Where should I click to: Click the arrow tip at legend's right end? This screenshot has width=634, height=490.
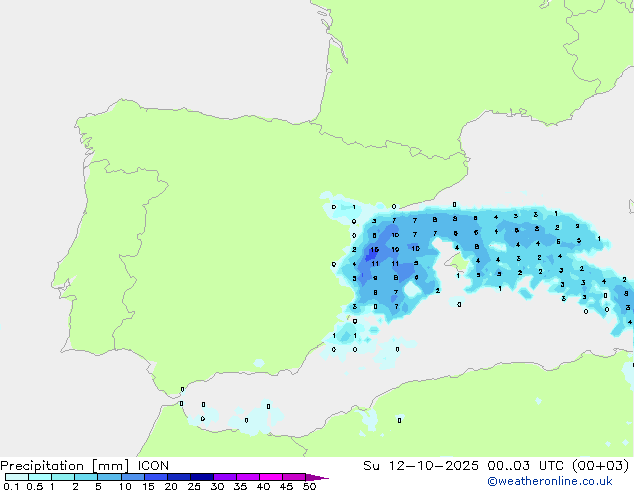point(323,478)
